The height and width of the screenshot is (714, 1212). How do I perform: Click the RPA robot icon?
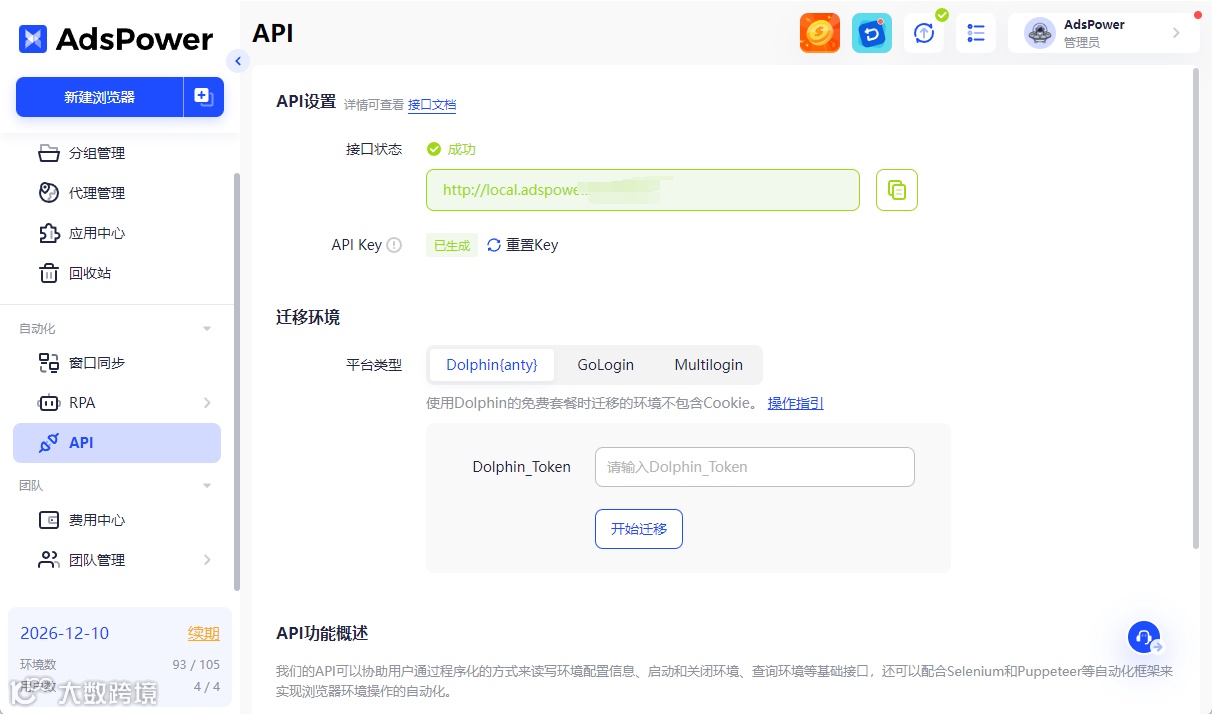pos(49,403)
